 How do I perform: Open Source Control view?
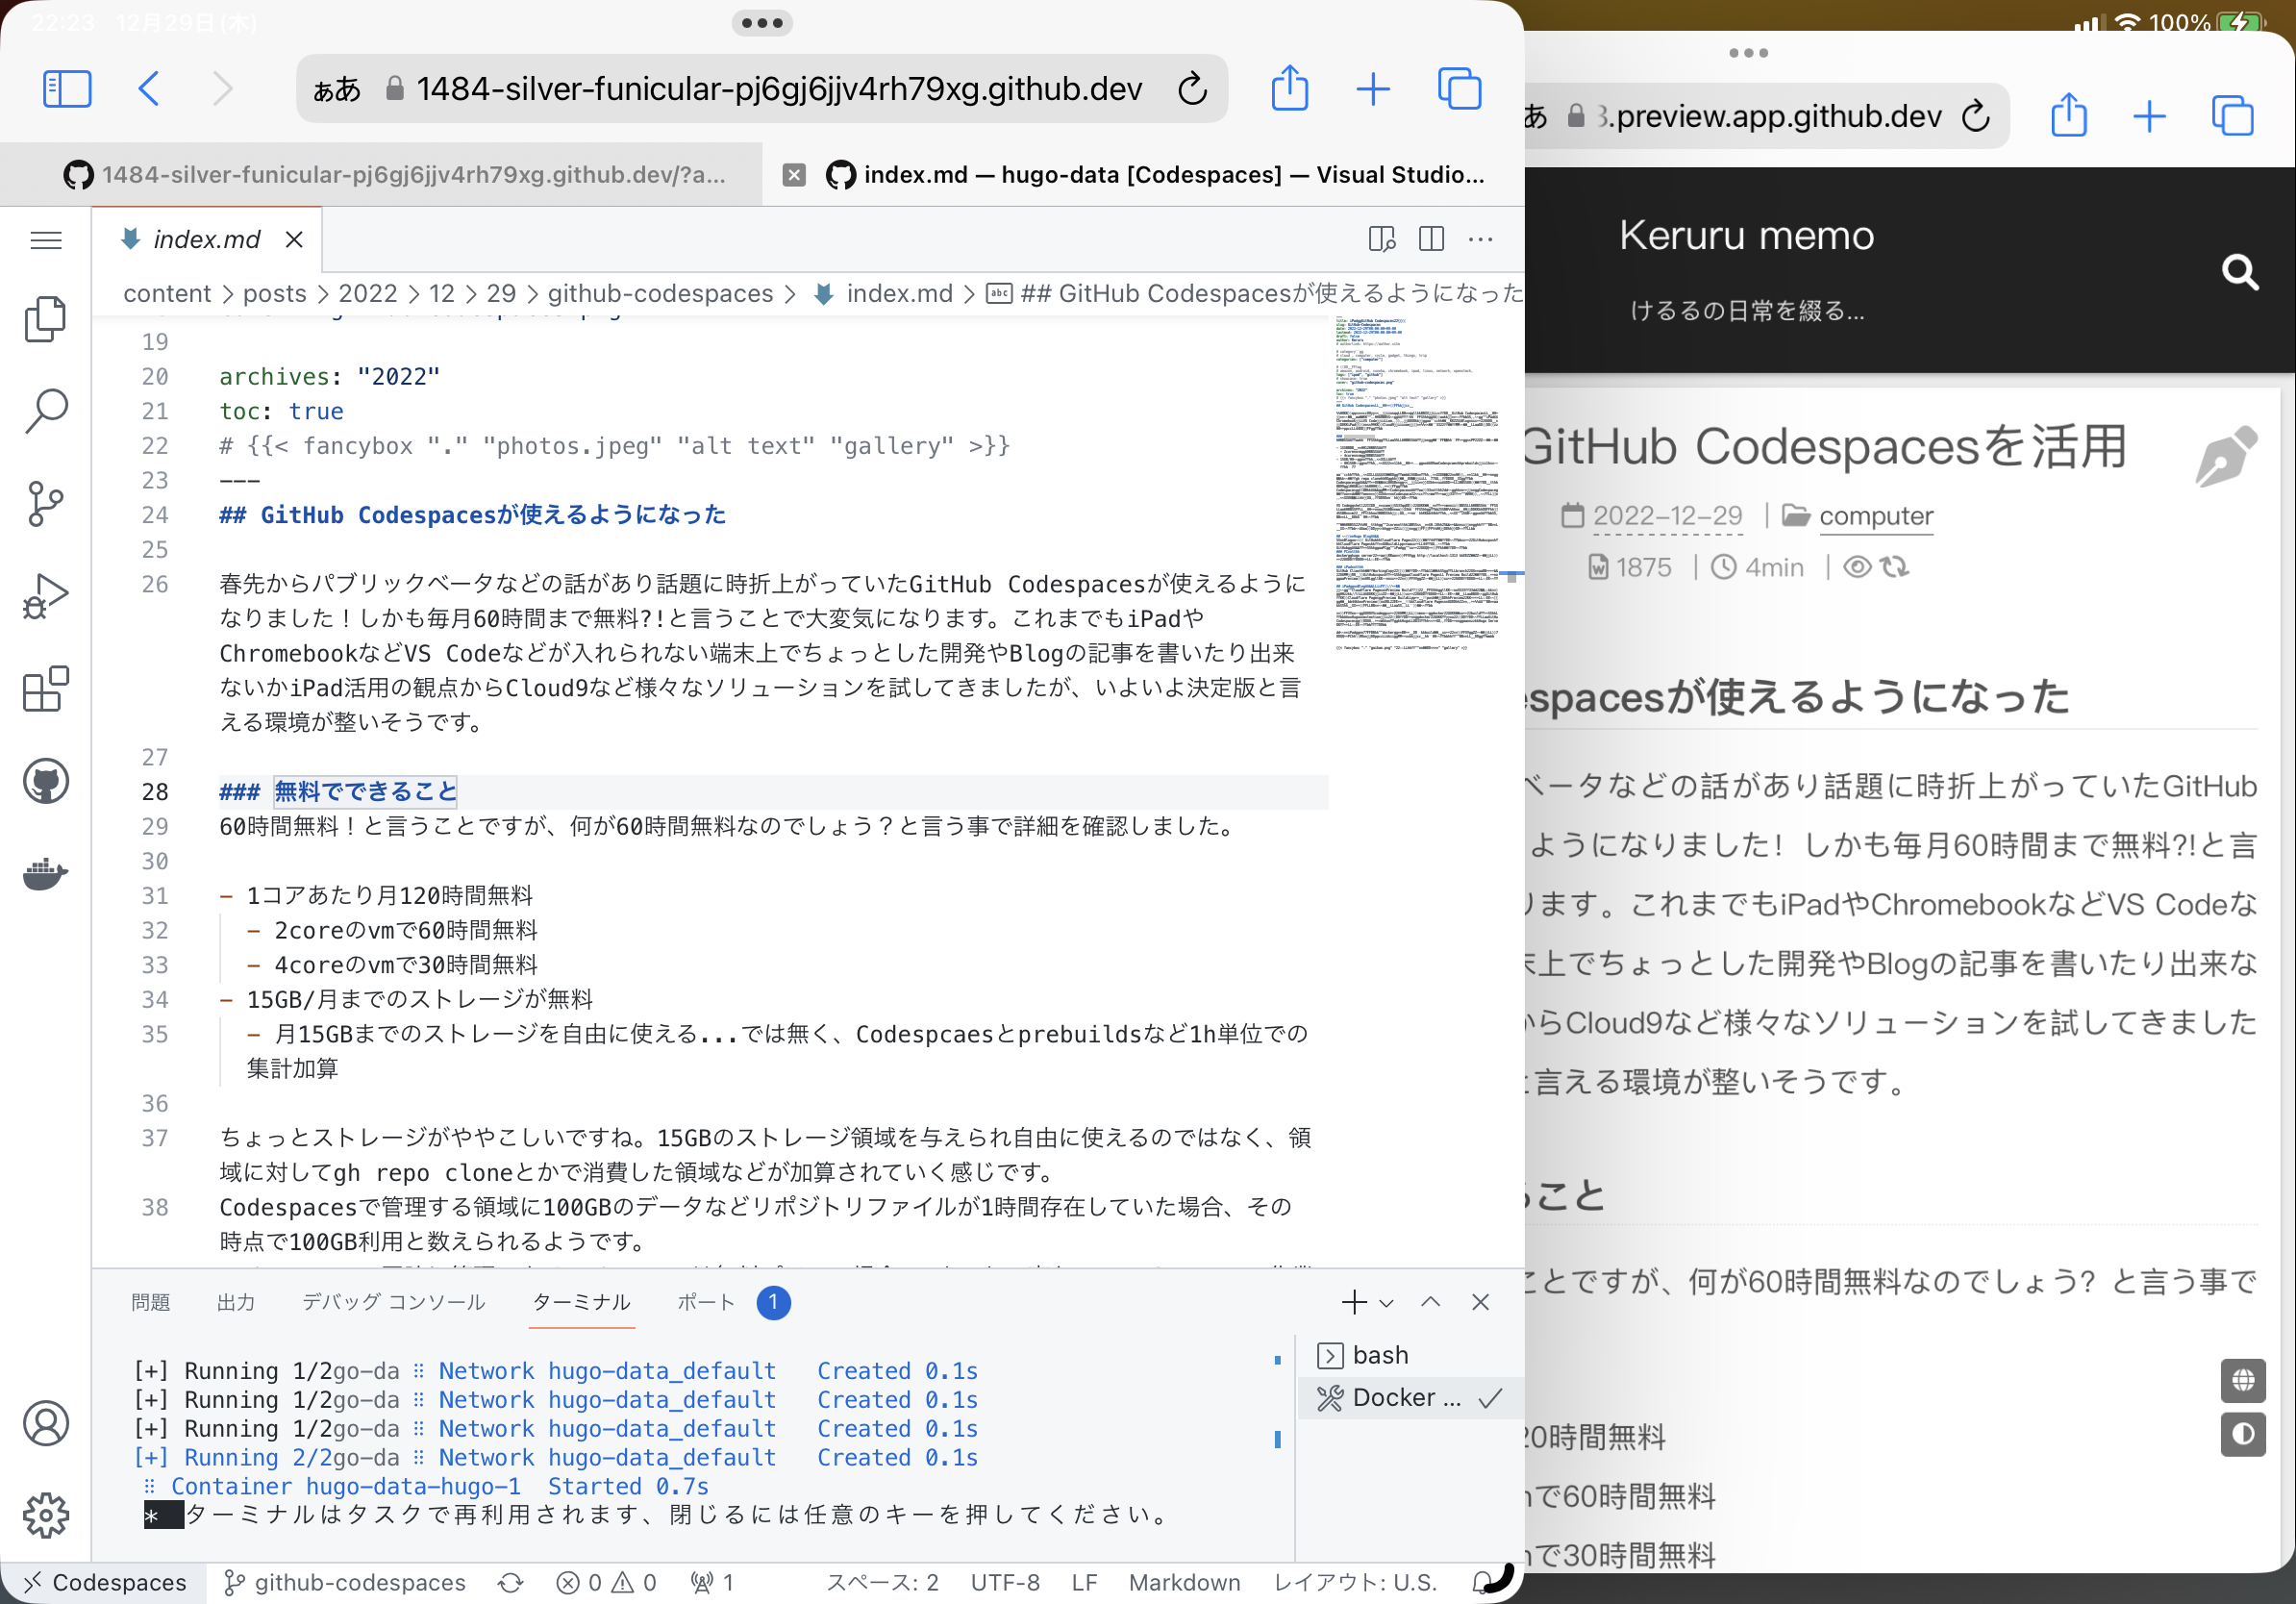tap(45, 503)
